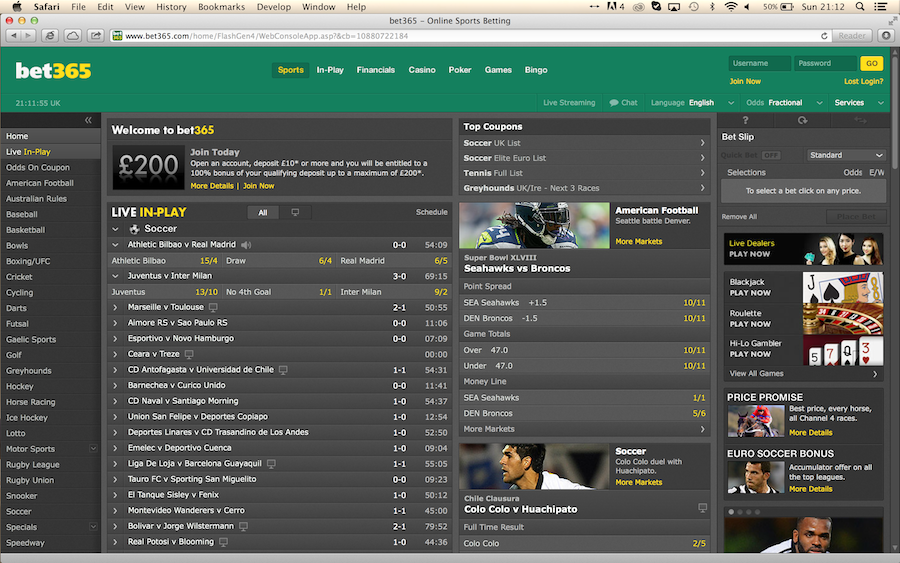Click the Username input field
Viewport: 900px width, 563px height.
tap(759, 63)
